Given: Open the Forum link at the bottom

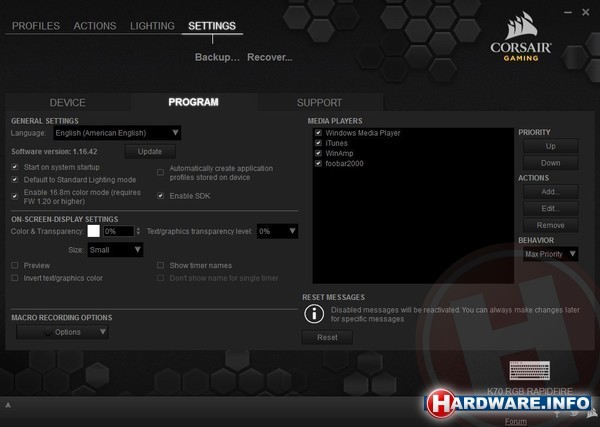Looking at the screenshot, I should 516,421.
